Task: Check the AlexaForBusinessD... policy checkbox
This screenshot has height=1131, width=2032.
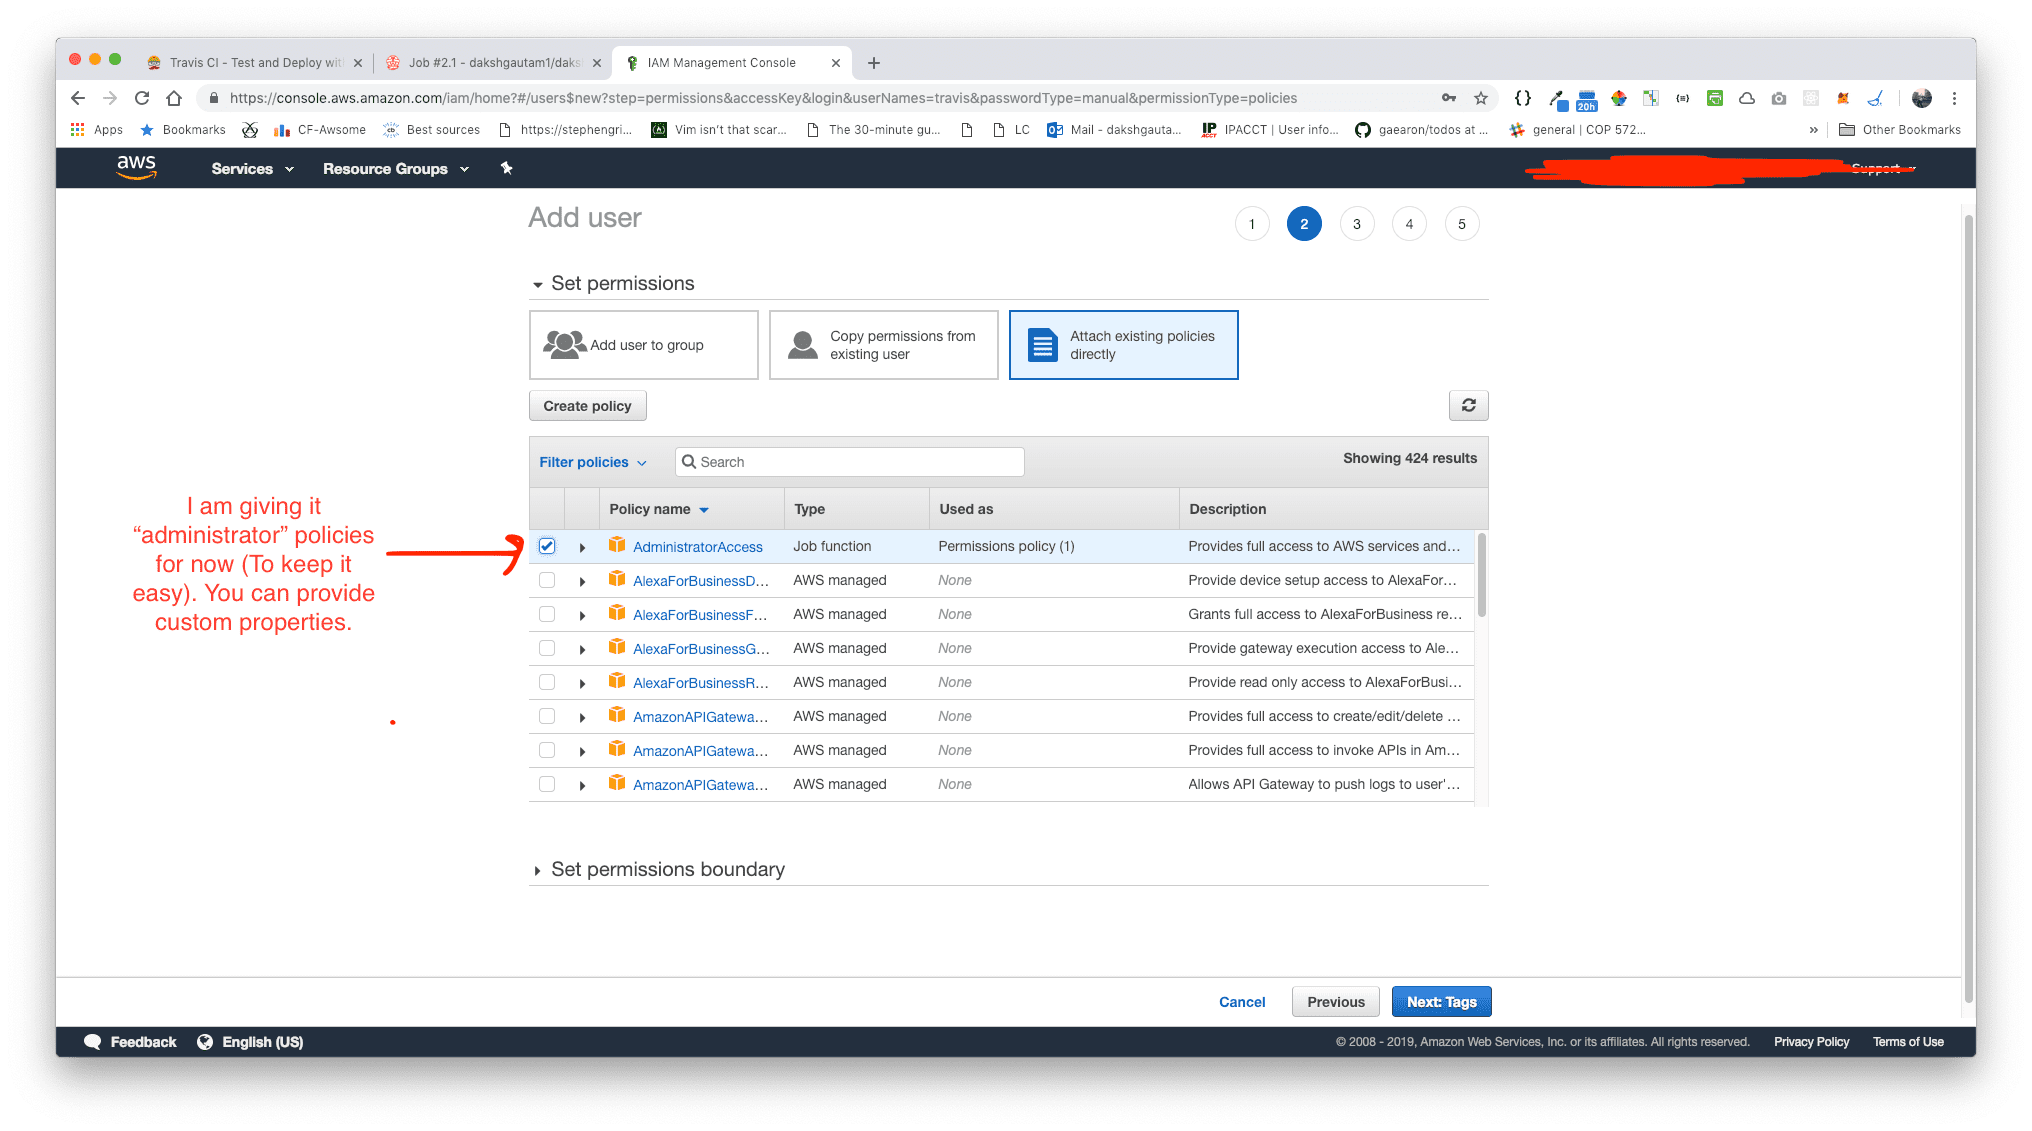Action: (547, 580)
